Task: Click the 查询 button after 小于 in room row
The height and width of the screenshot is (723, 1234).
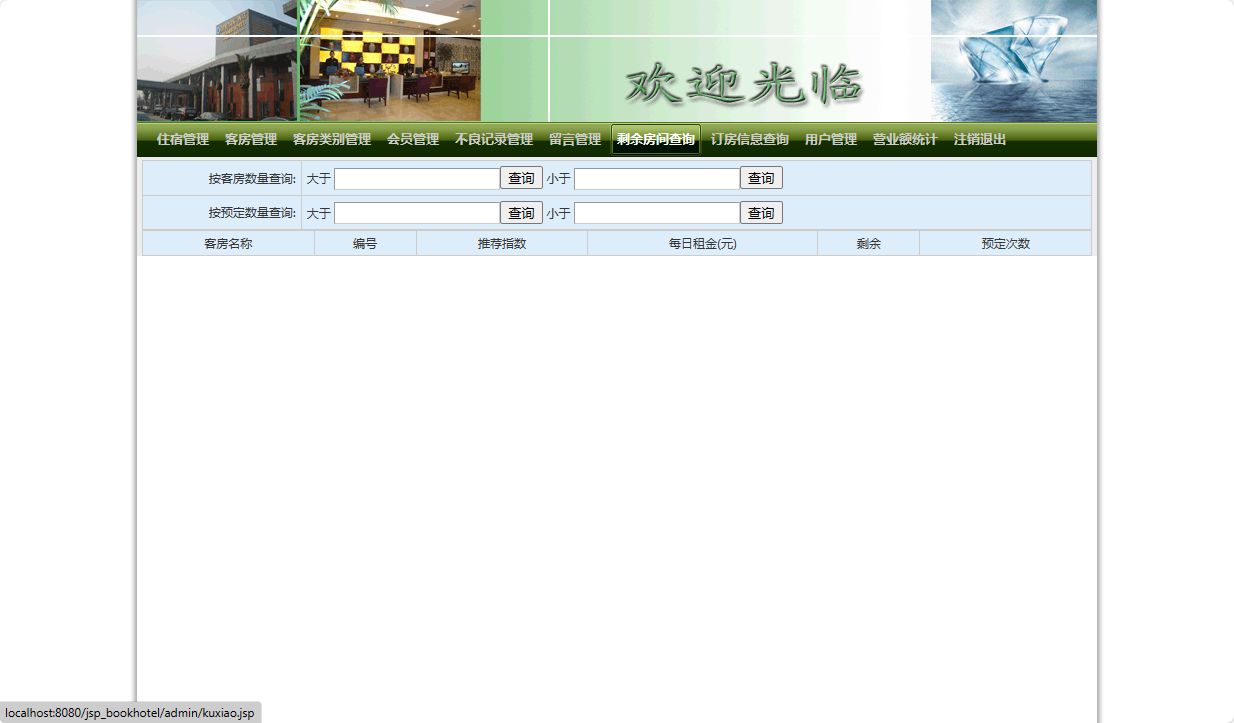Action: pyautogui.click(x=761, y=177)
